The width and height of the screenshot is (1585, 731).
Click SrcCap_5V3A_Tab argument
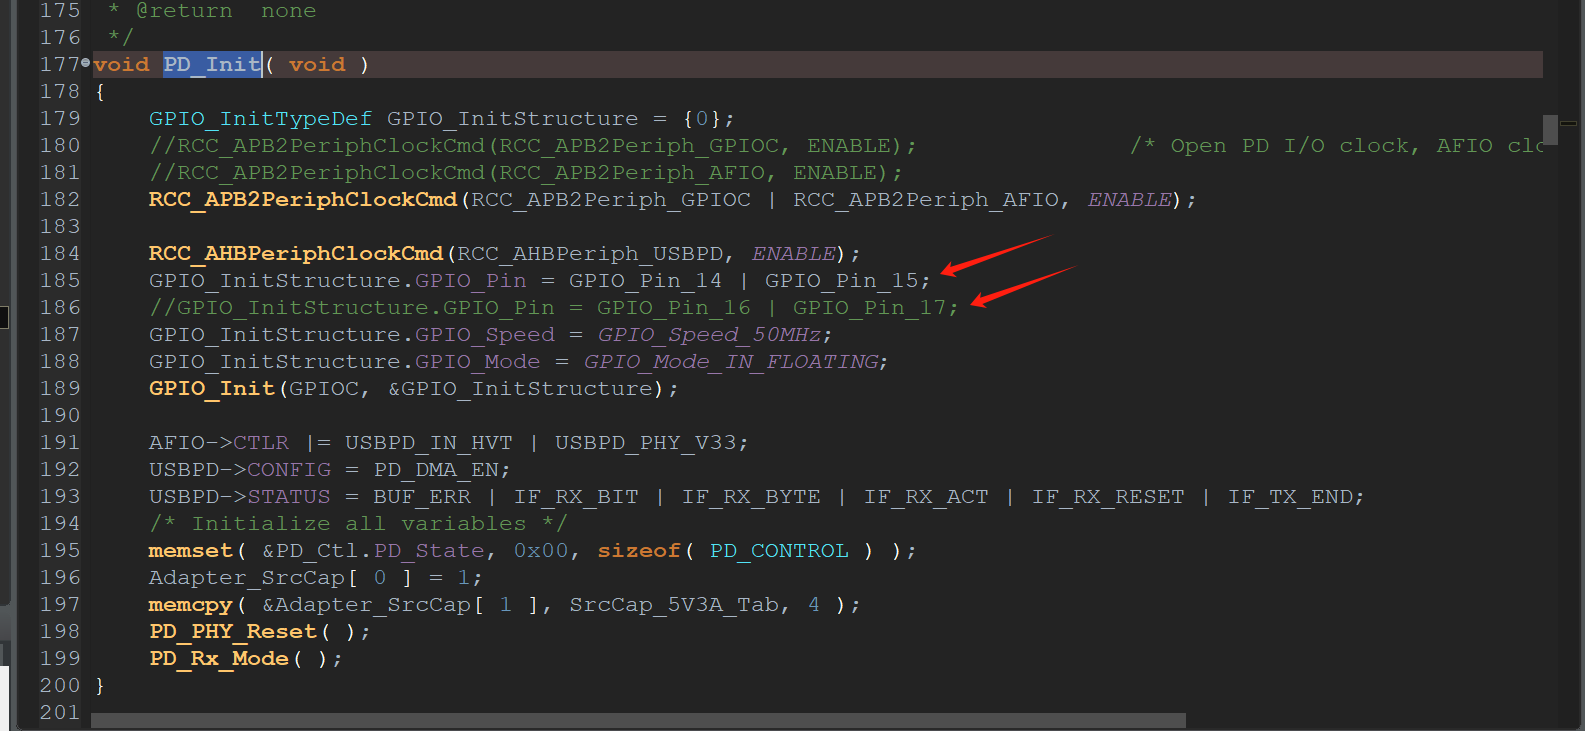click(x=674, y=605)
